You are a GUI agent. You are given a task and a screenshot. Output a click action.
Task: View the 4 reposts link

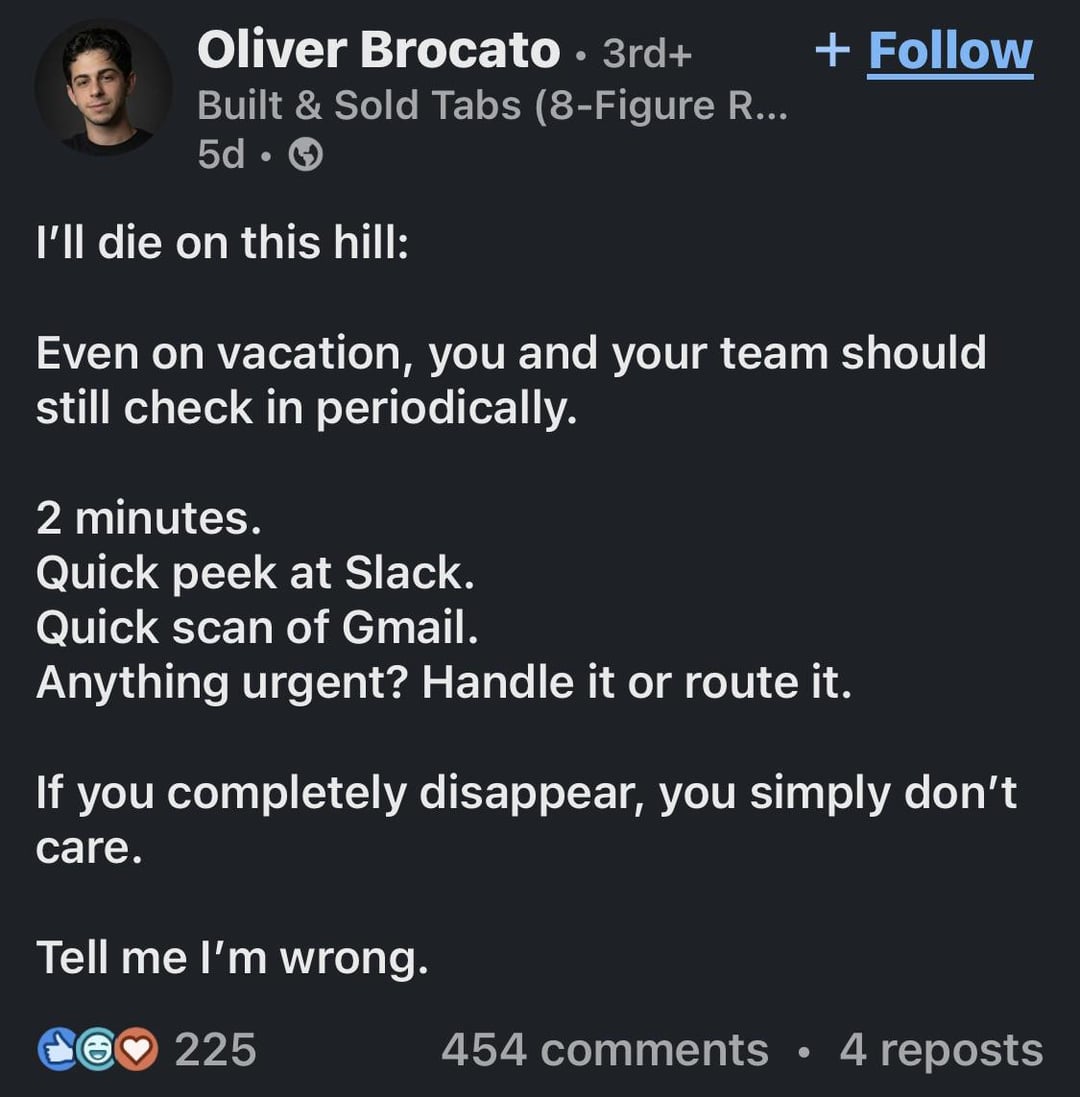click(x=940, y=1050)
